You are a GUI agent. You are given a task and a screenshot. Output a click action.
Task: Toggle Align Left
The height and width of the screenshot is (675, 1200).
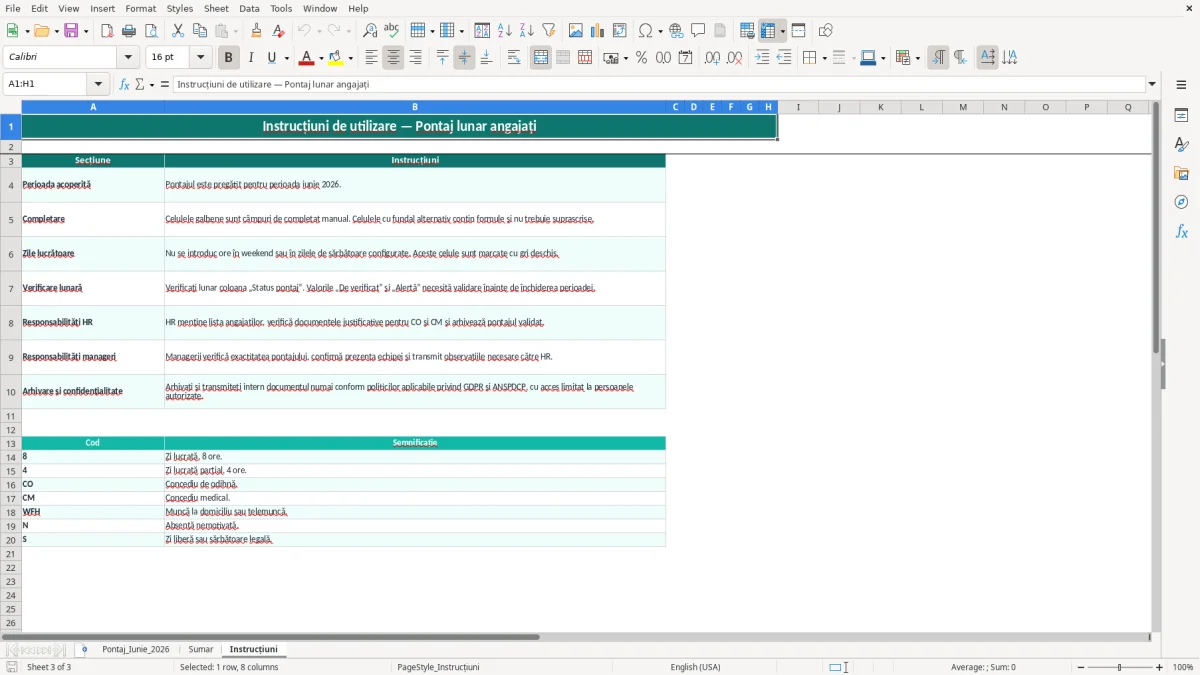click(x=371, y=58)
